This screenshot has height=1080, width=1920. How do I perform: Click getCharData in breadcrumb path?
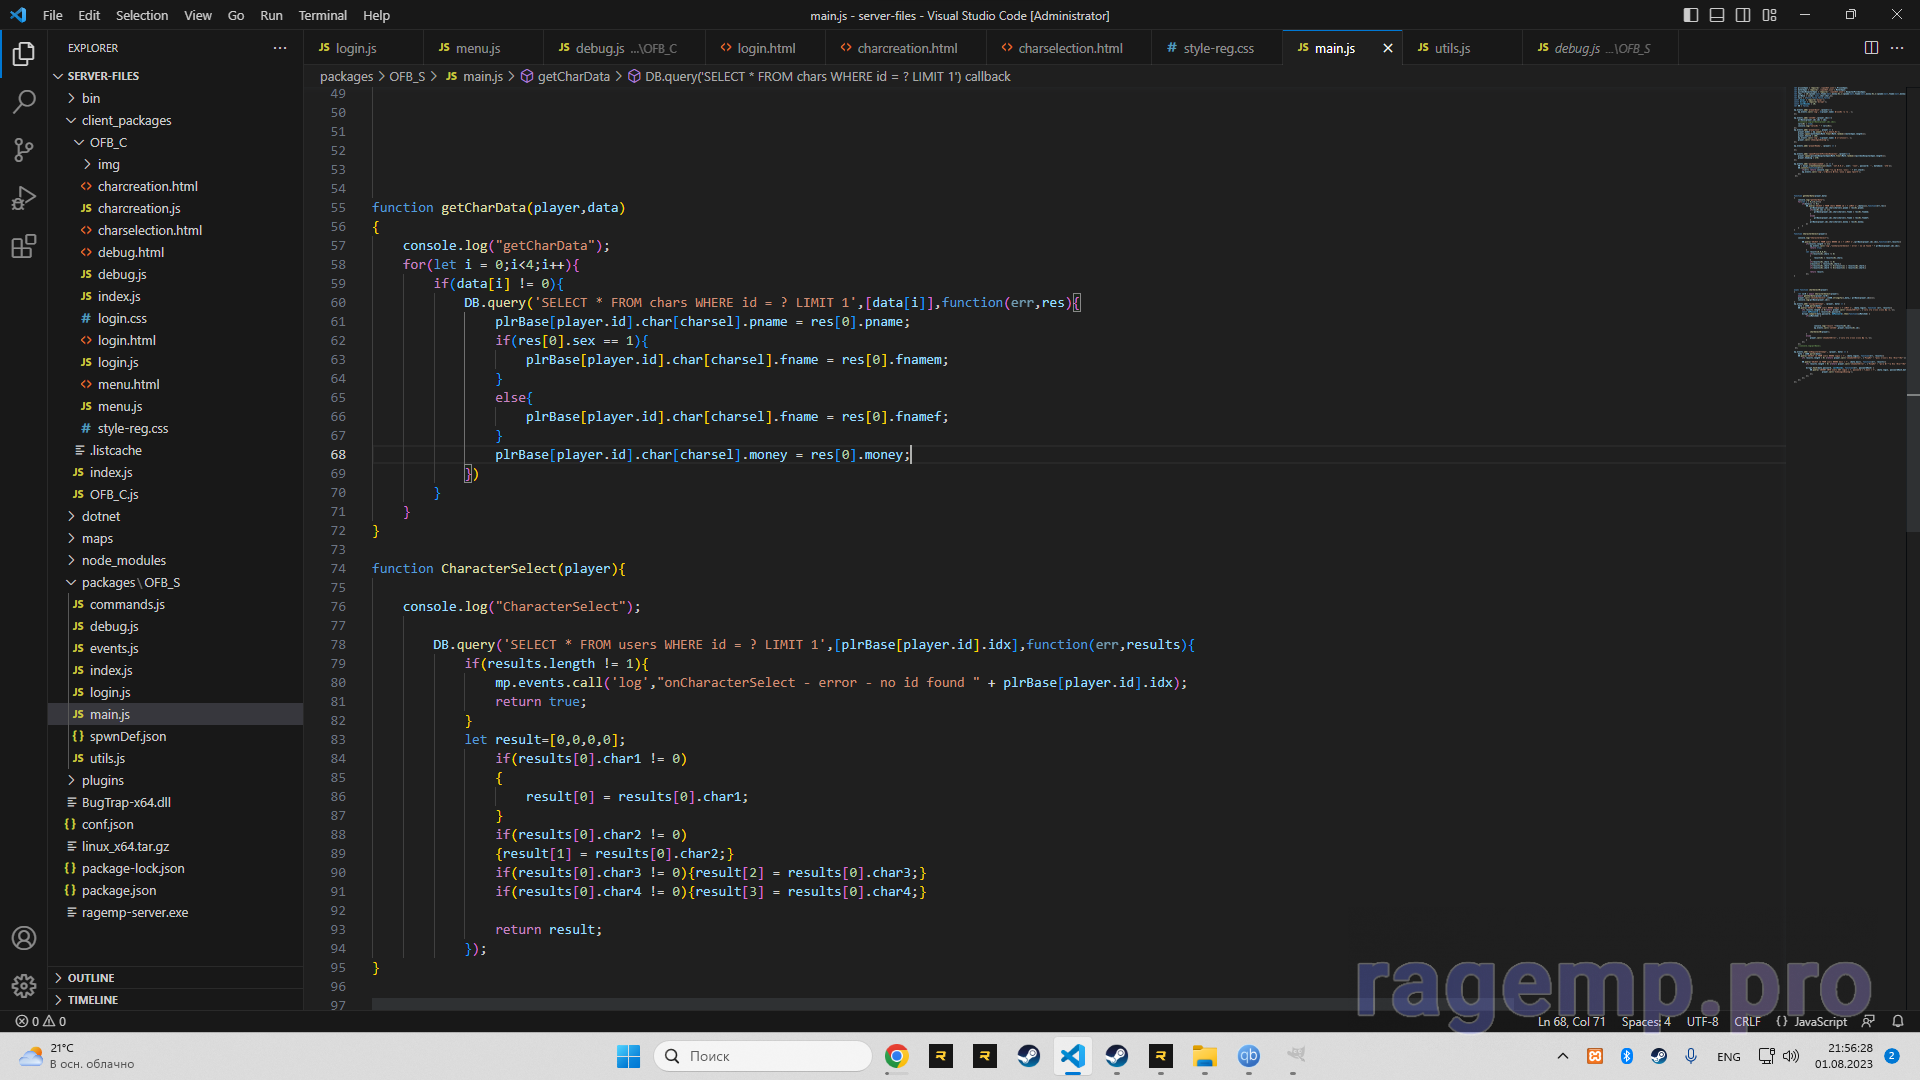[x=573, y=76]
